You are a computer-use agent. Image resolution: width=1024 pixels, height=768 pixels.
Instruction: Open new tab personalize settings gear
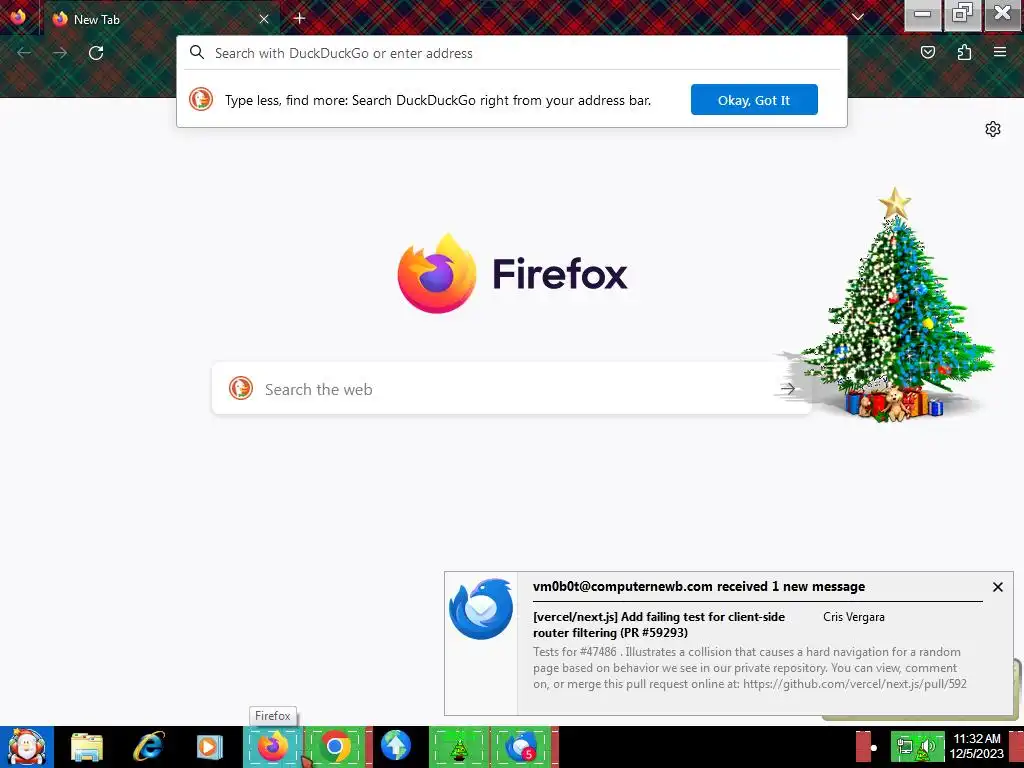click(993, 129)
